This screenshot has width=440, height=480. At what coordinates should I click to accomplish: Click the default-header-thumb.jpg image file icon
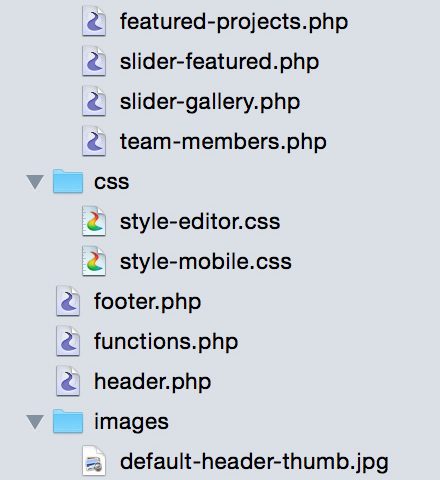click(x=94, y=461)
